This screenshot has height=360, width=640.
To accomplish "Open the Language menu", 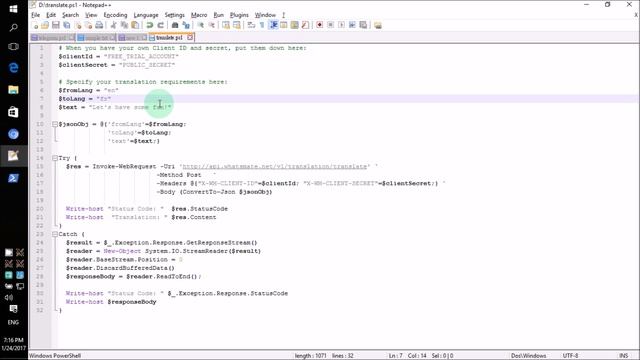I will pyautogui.click(x=146, y=15).
